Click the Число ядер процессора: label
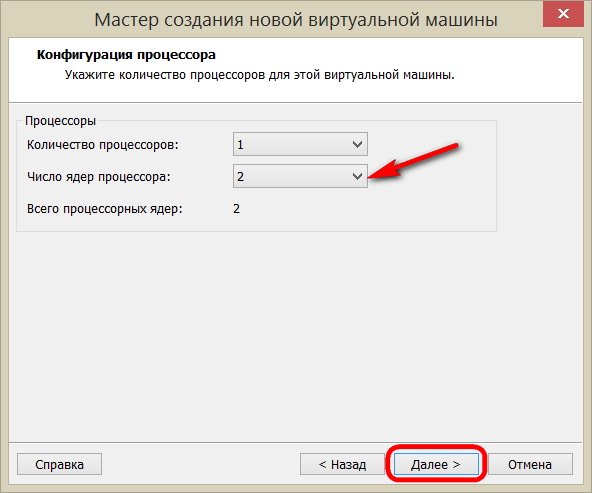This screenshot has height=493, width=592. [99, 177]
